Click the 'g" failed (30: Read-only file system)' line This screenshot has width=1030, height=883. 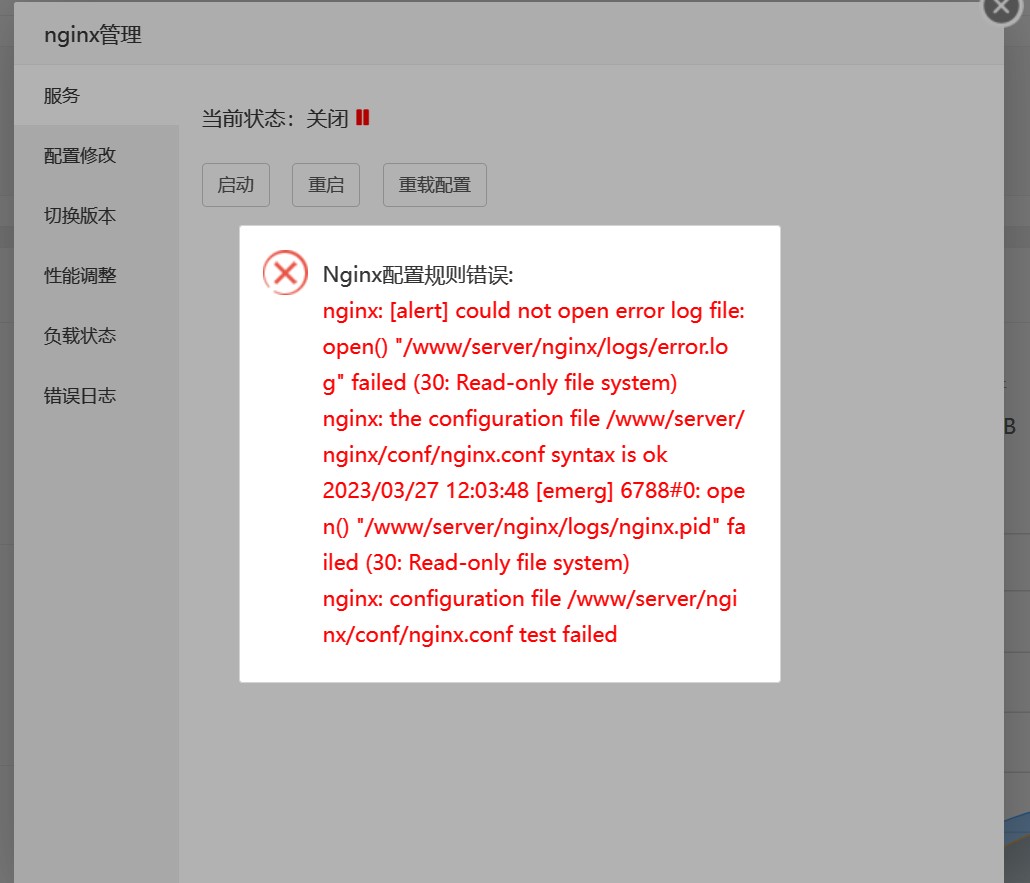(x=500, y=383)
